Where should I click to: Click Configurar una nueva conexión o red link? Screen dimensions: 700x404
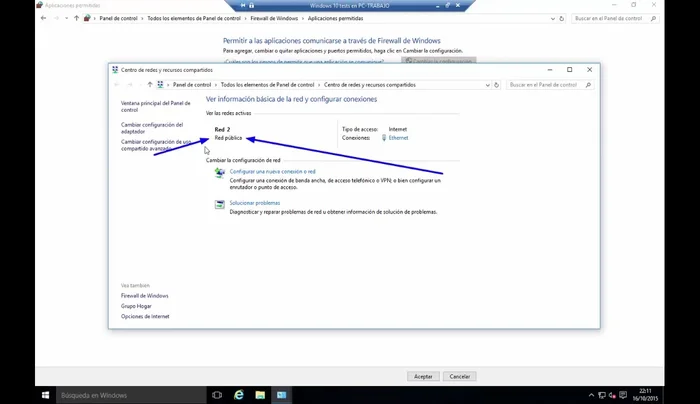pos(272,171)
